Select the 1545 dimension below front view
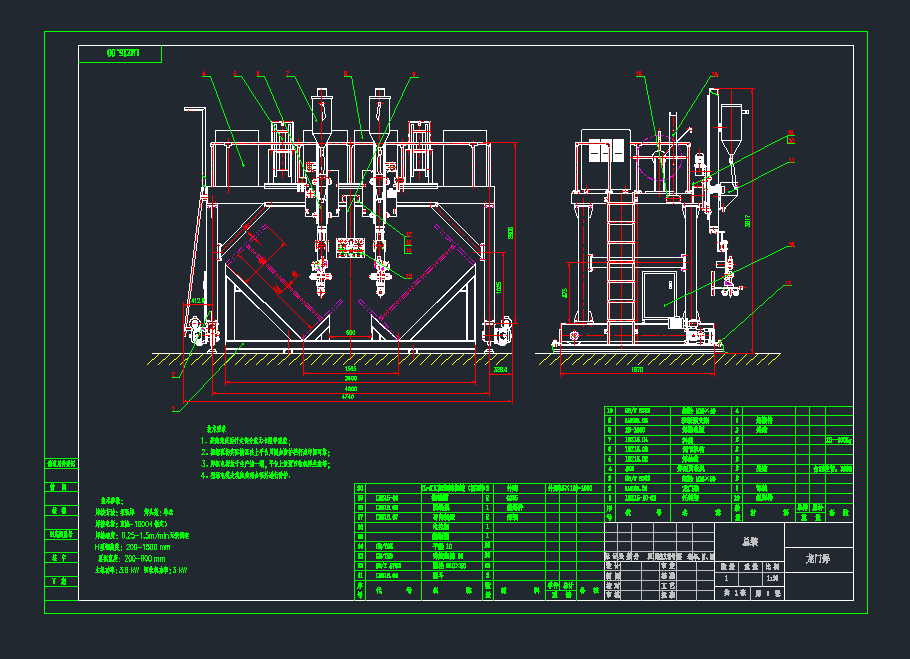Image resolution: width=910 pixels, height=659 pixels. [x=349, y=369]
